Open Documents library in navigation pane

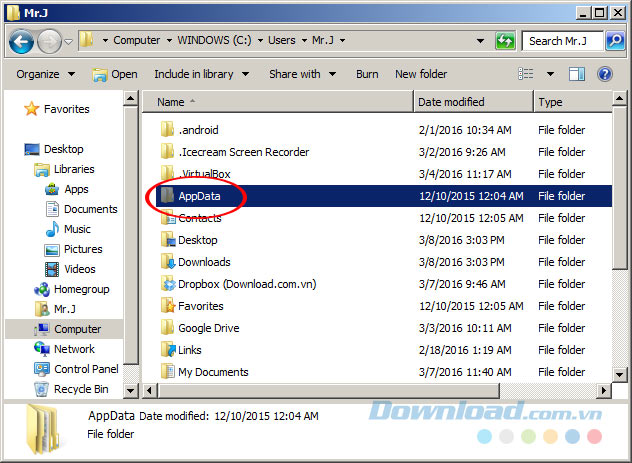coord(81,209)
